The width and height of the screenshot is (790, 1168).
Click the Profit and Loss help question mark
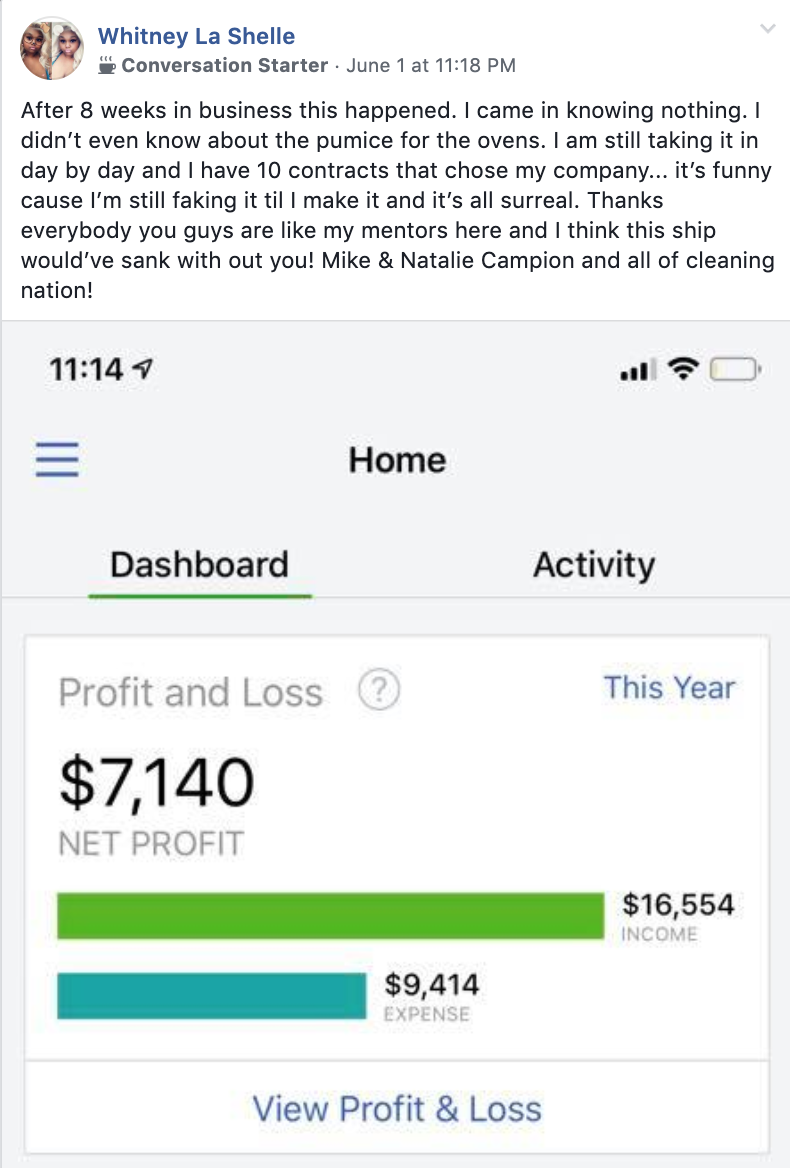pos(379,690)
